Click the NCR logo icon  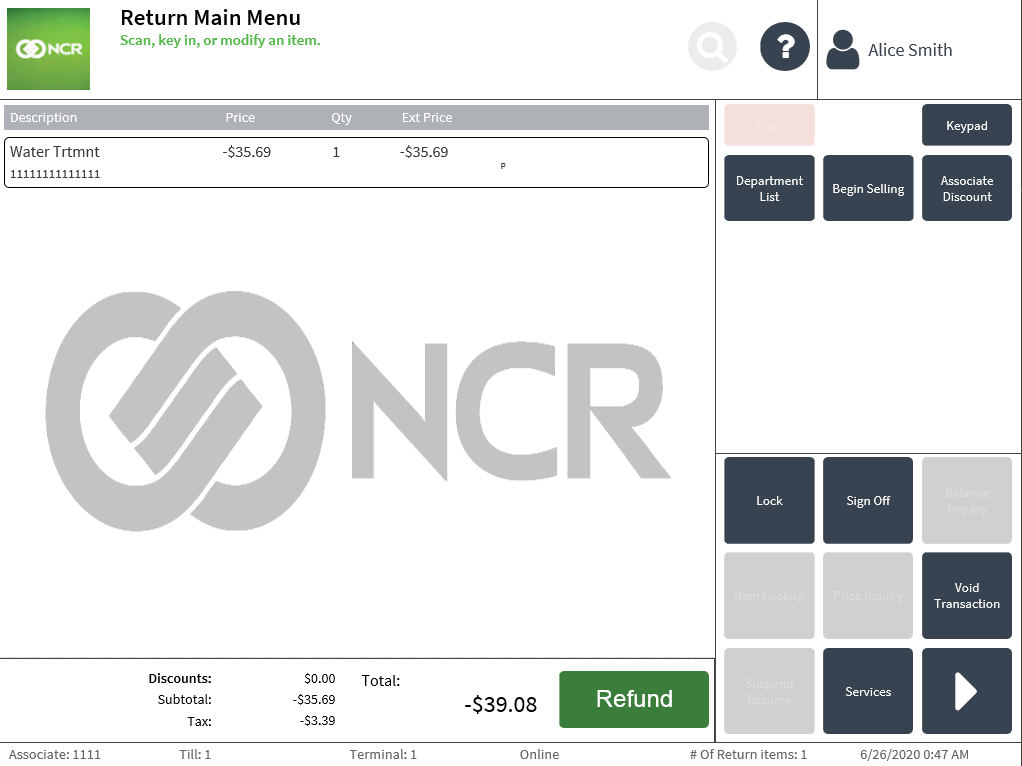pyautogui.click(x=48, y=49)
